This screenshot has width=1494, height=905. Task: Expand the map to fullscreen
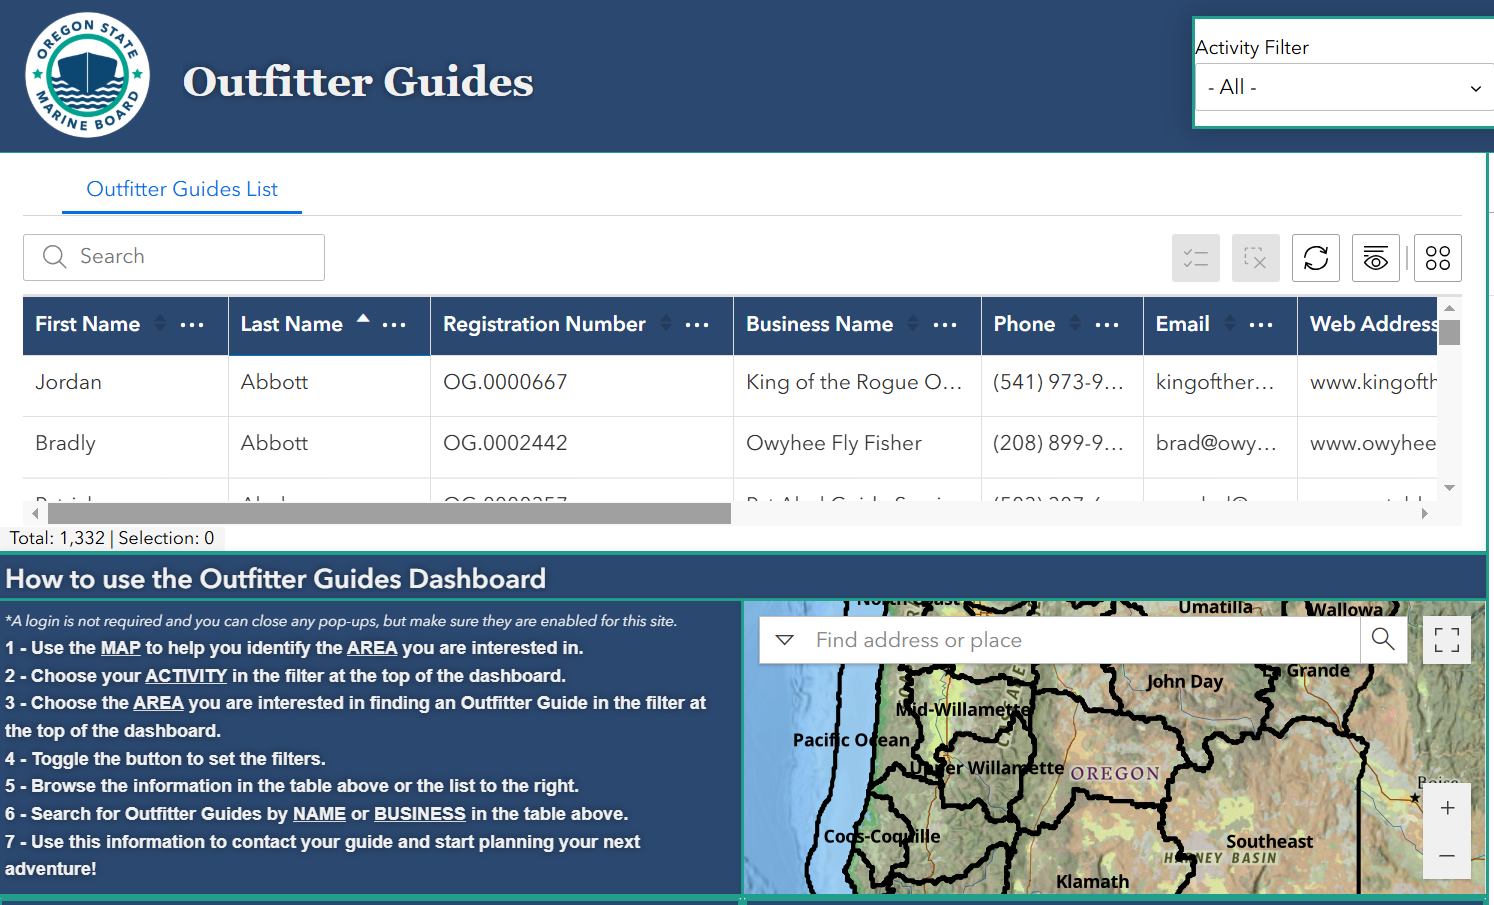coord(1446,639)
